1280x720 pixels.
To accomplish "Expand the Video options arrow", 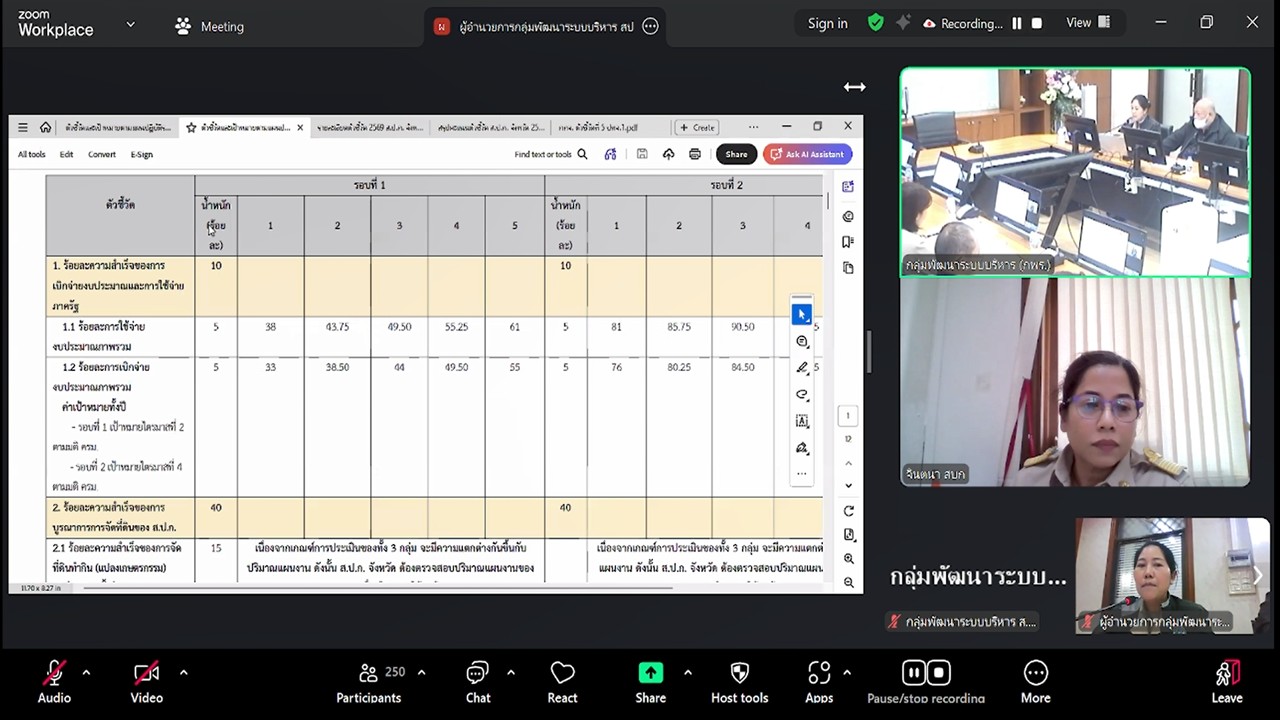I will (183, 672).
